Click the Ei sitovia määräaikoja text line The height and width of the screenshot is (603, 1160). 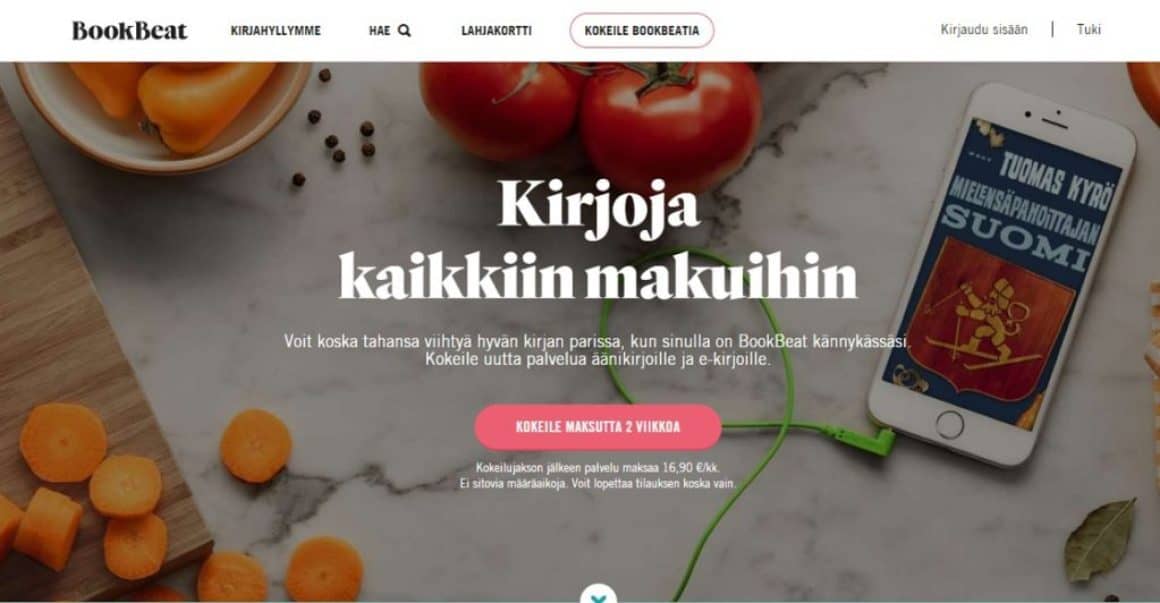click(598, 484)
